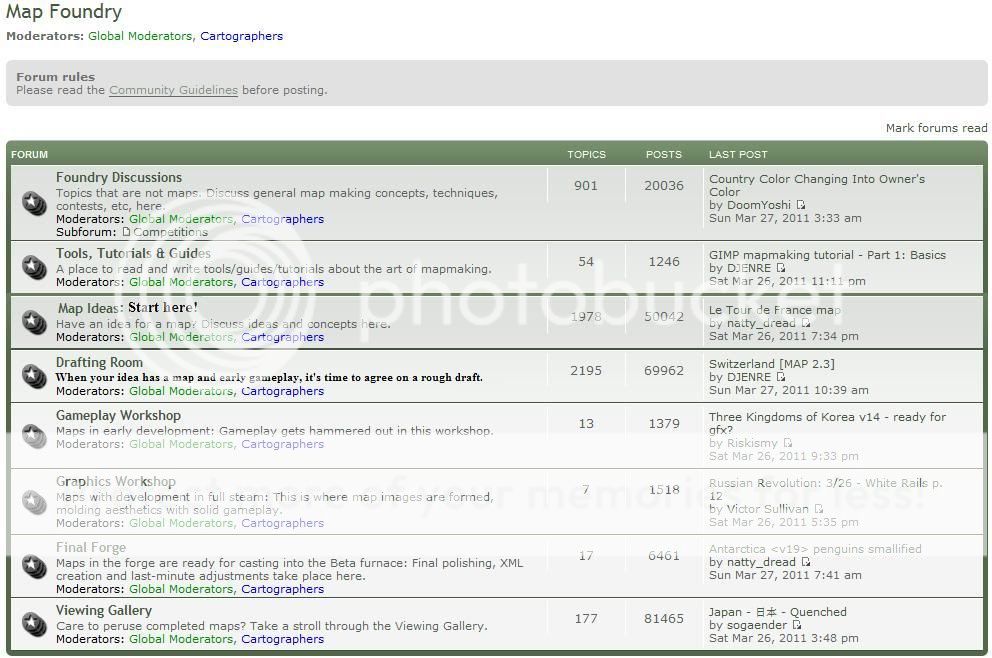Screen dimensions: 992x658
Task: Click the TOPICS column header
Action: pos(586,154)
